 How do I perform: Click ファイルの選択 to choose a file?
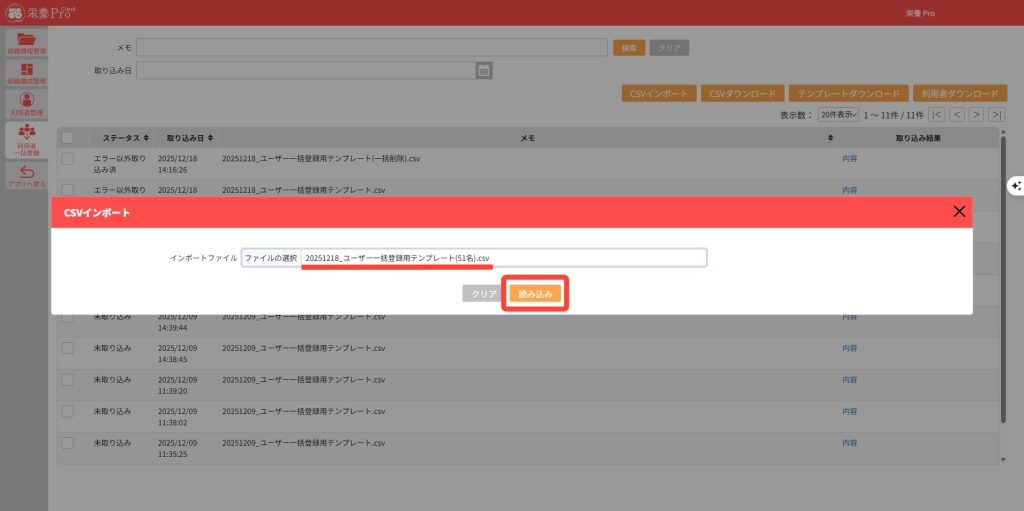(x=271, y=258)
